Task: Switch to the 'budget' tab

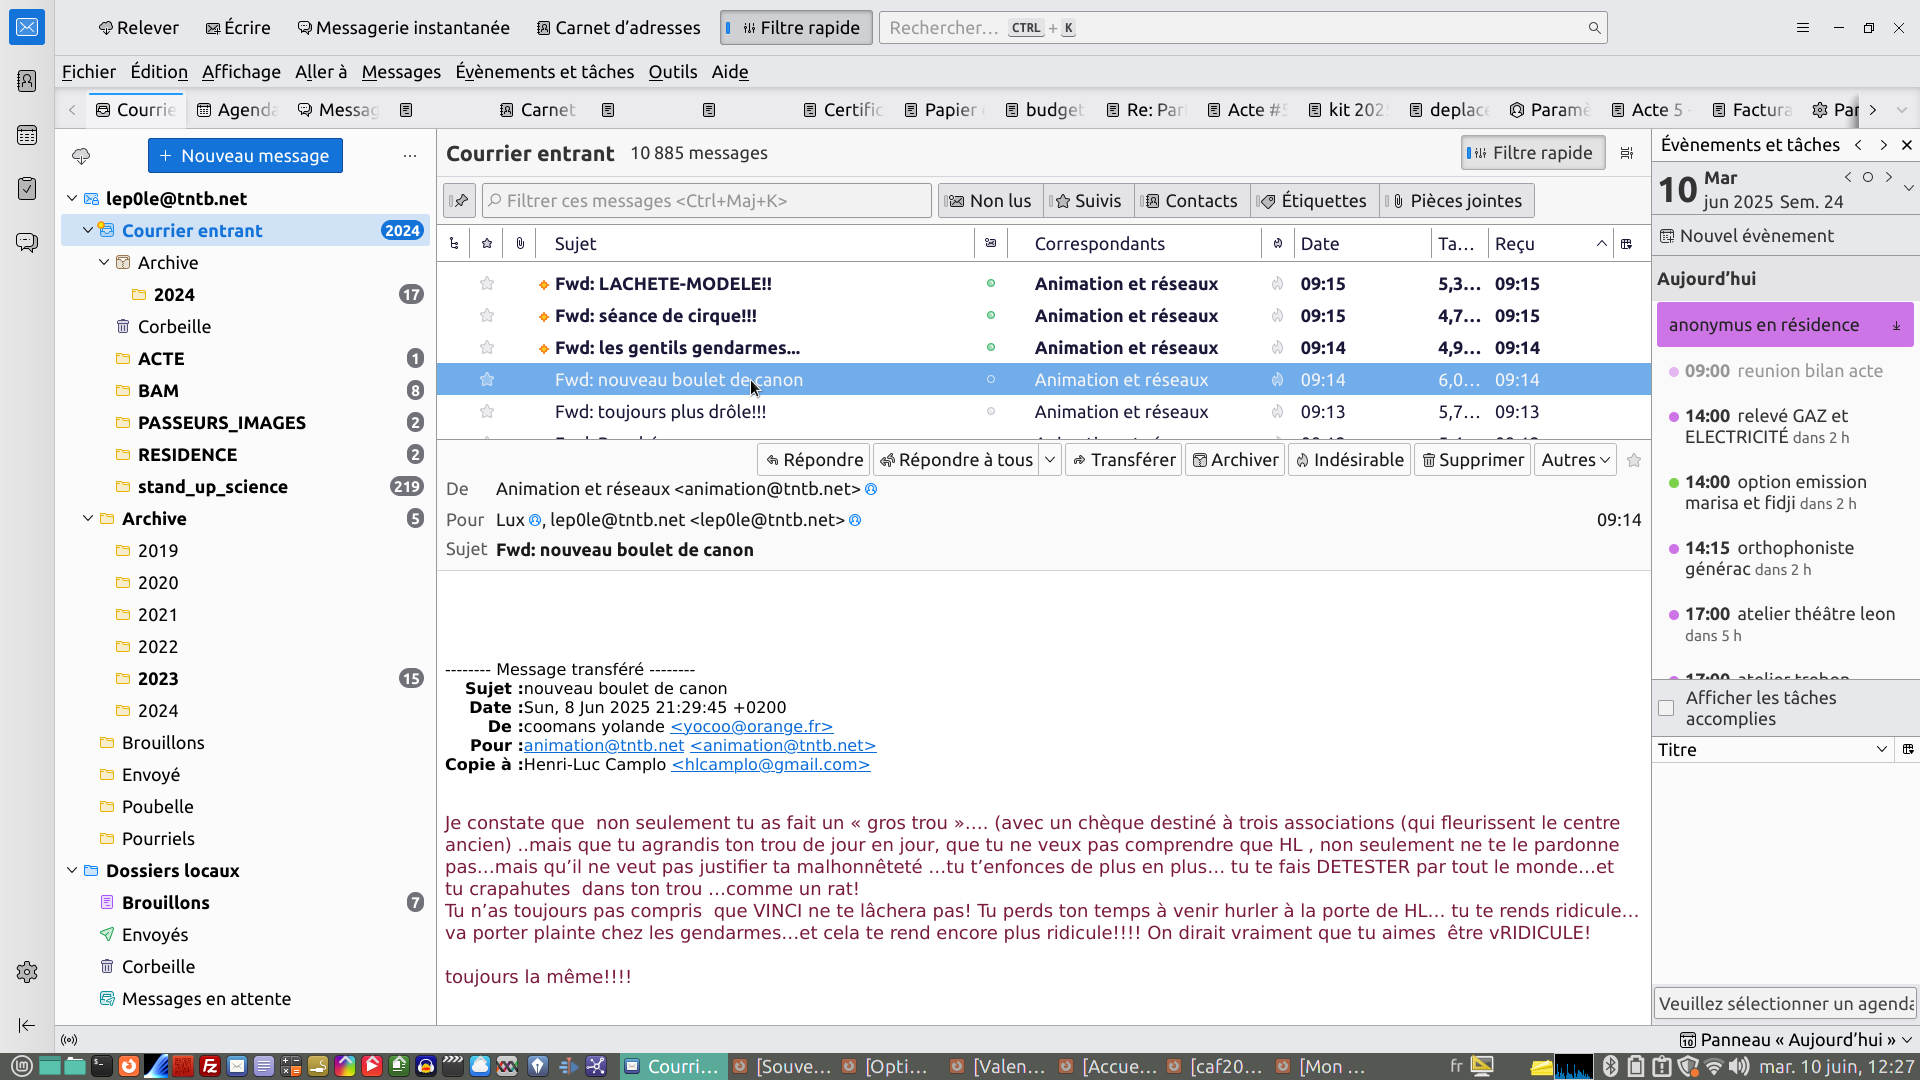Action: click(x=1044, y=110)
